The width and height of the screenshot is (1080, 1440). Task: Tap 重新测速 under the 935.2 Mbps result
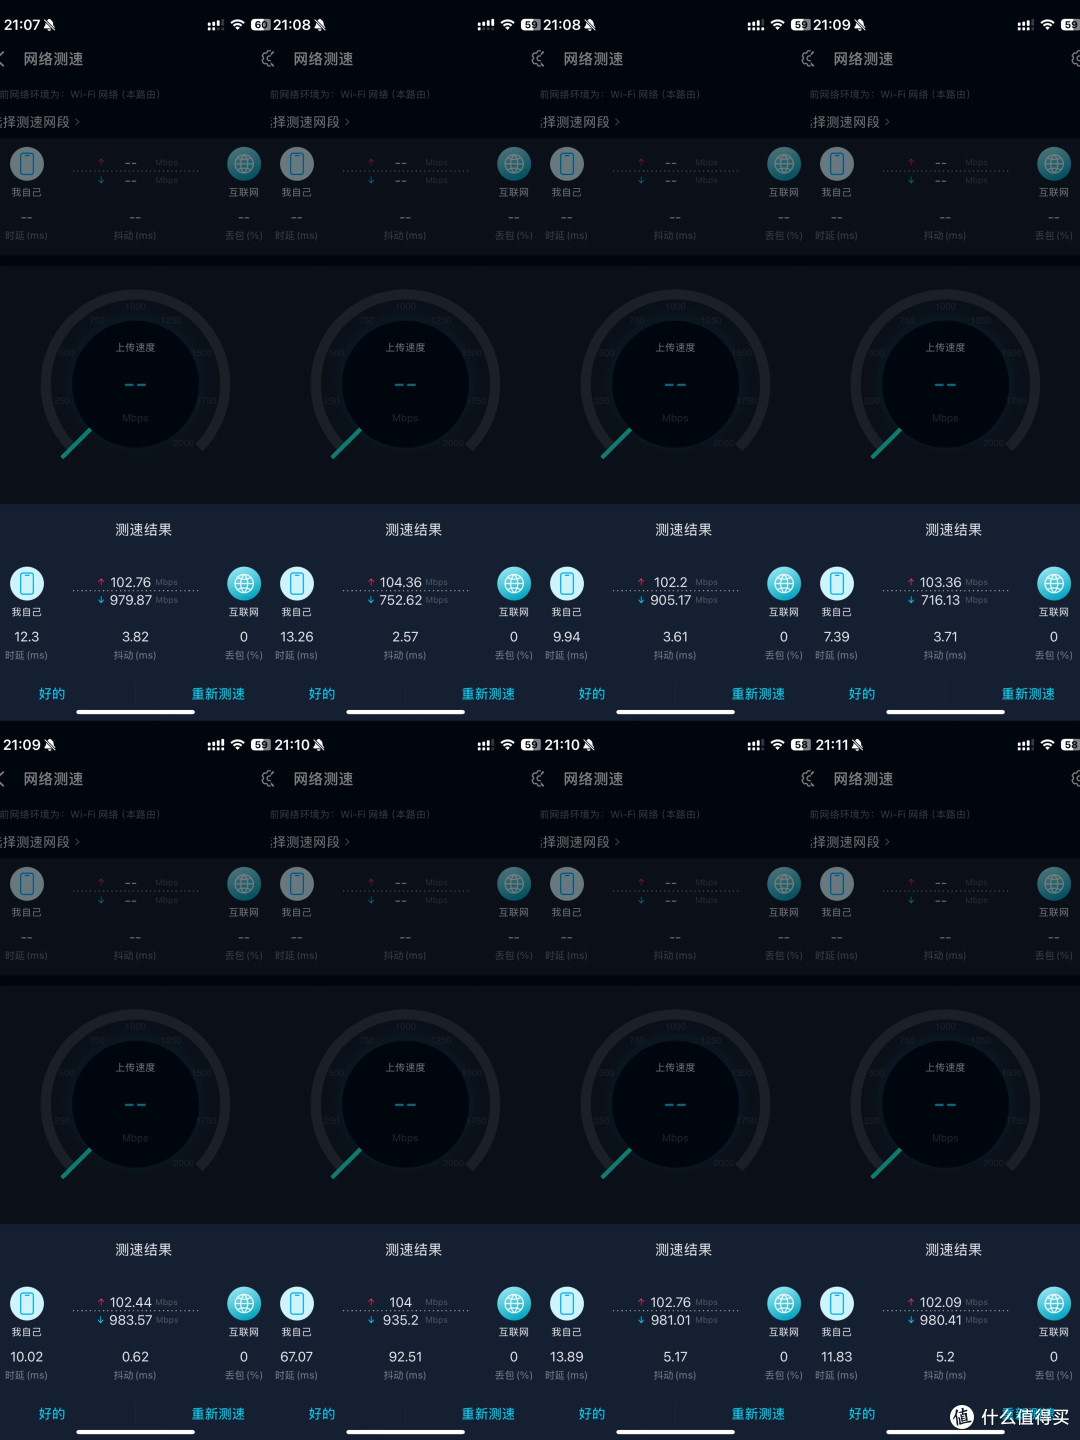click(x=488, y=1414)
